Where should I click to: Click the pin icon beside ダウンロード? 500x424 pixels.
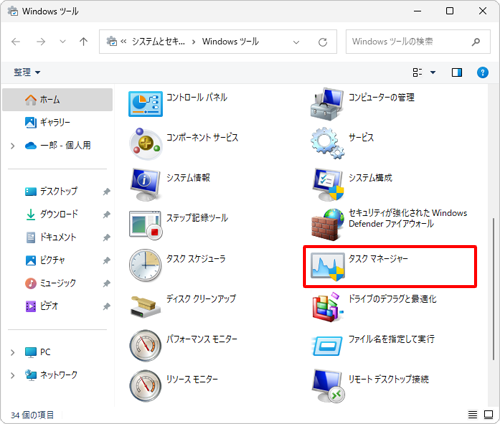[x=106, y=215]
